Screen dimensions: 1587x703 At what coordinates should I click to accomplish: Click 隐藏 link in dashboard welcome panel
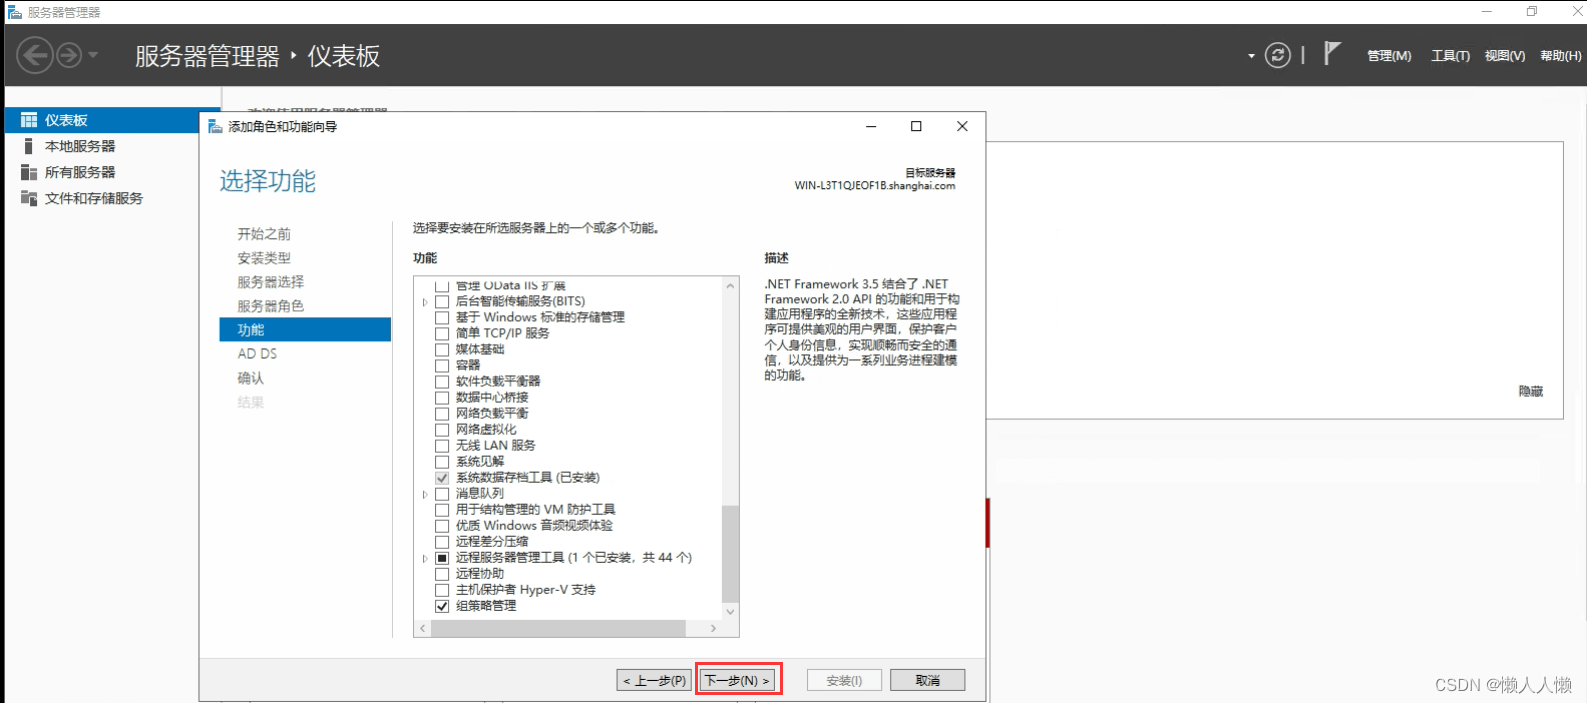pyautogui.click(x=1531, y=391)
